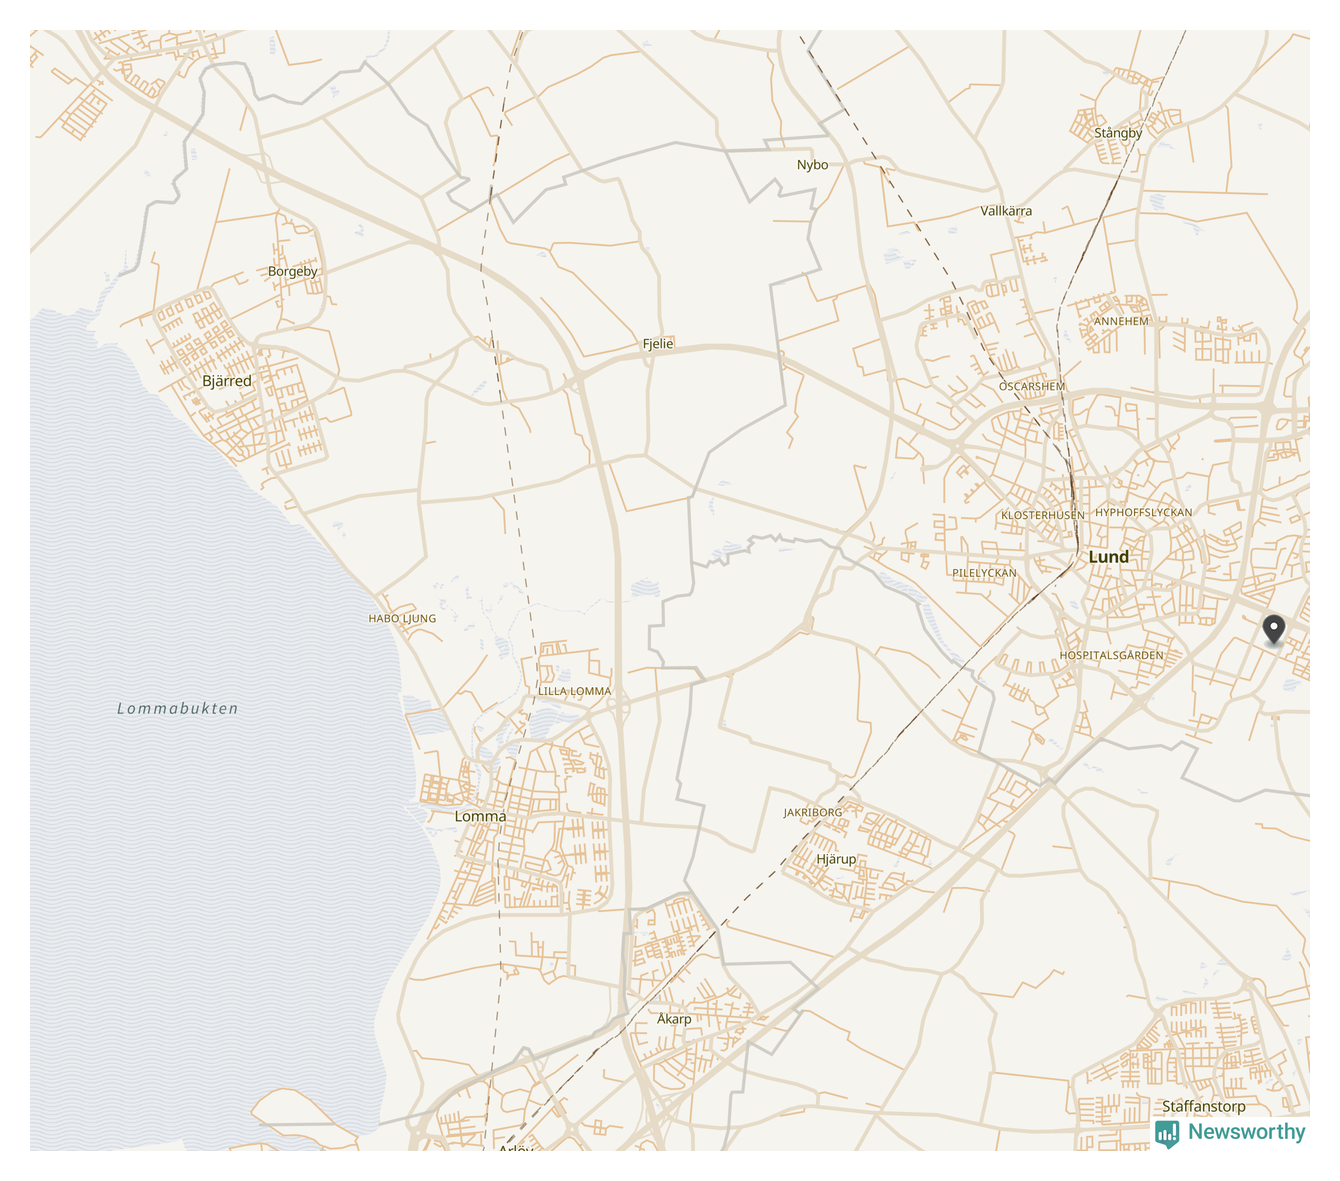
Task: Click the Newsworthy logo icon
Action: (x=1167, y=1133)
